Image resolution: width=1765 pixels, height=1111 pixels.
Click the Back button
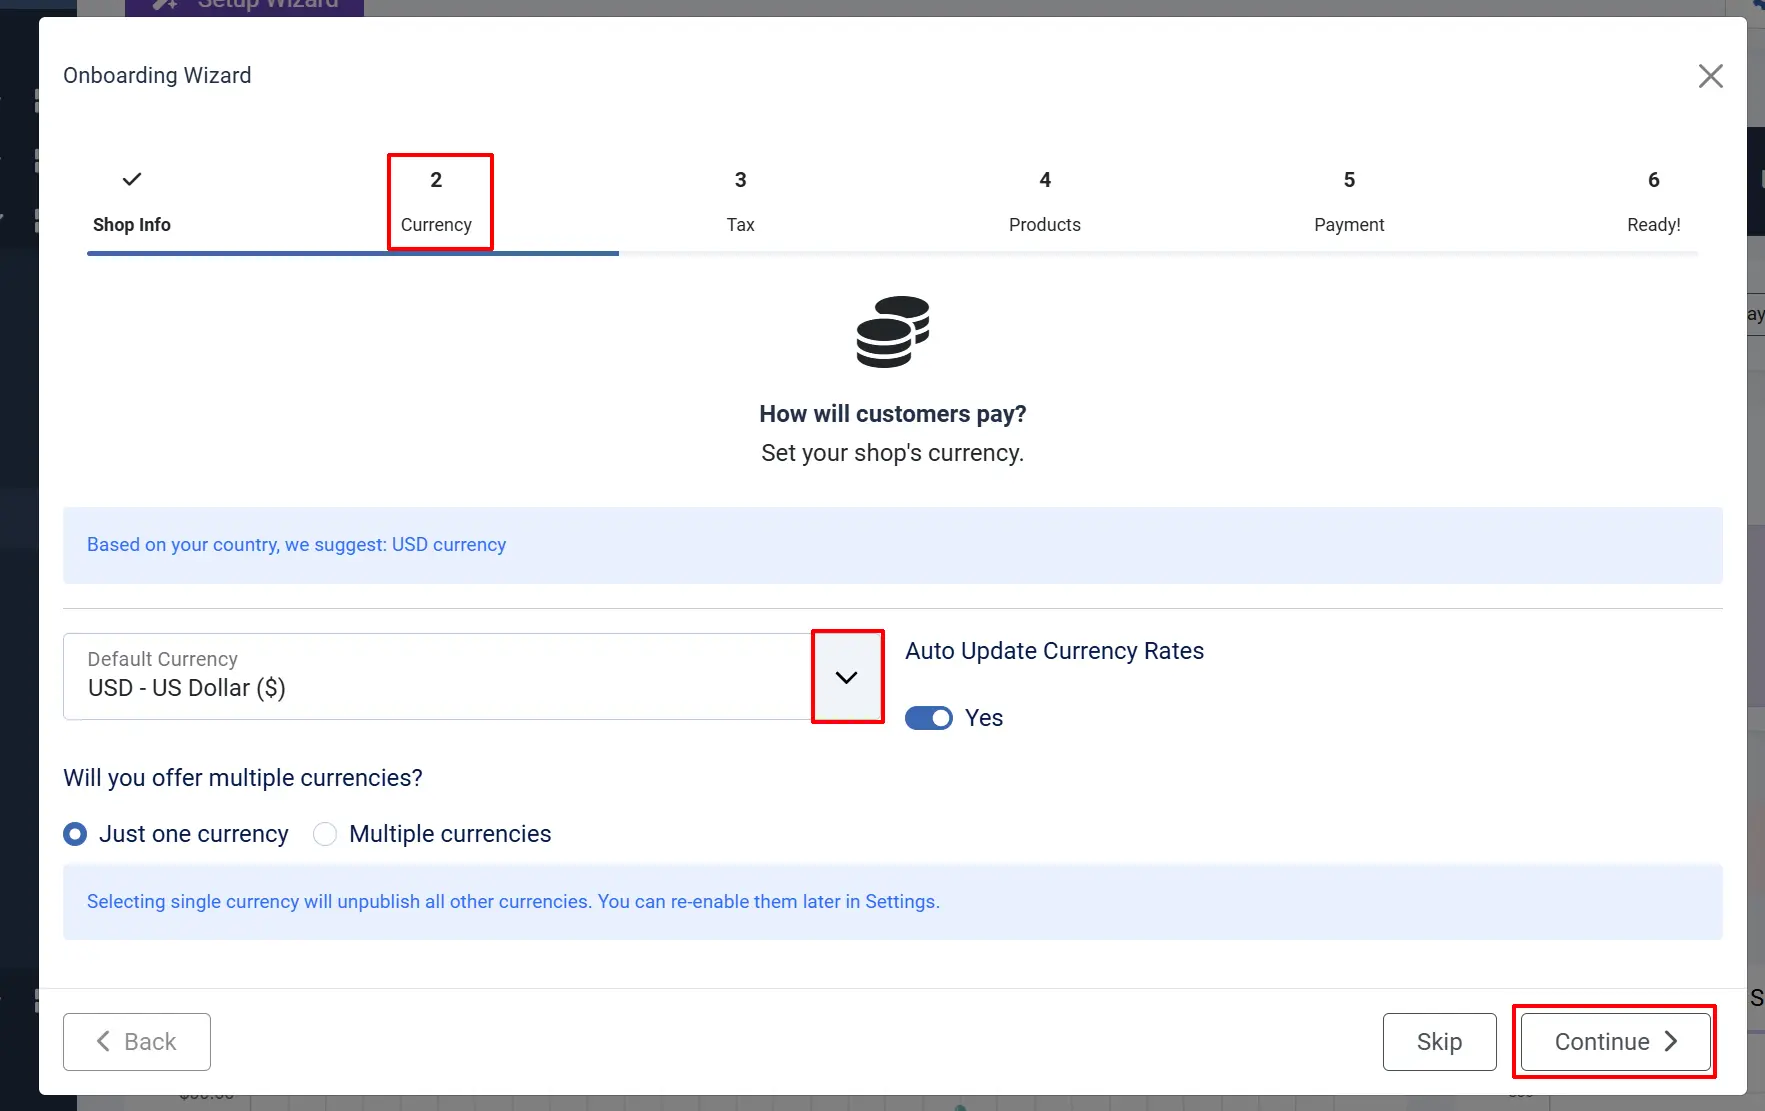pyautogui.click(x=137, y=1042)
